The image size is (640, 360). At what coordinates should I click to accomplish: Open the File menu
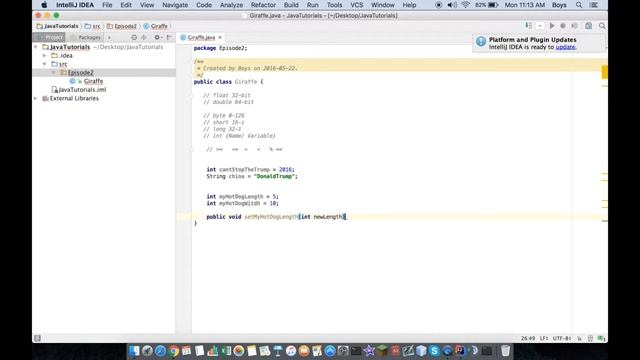107,5
